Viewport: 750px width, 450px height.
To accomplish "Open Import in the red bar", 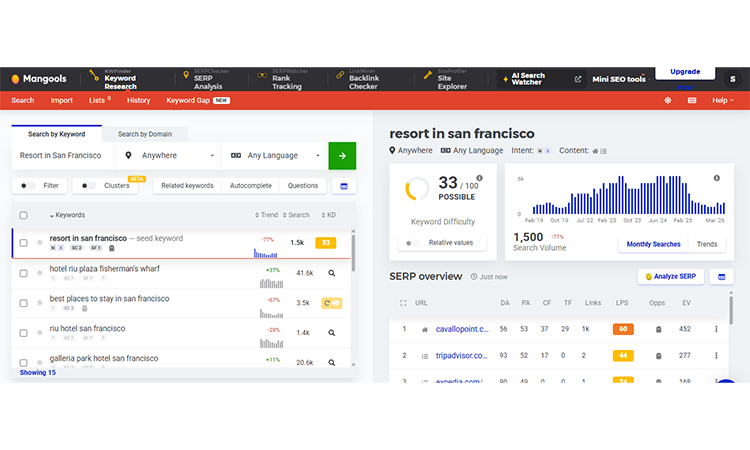I will click(62, 100).
